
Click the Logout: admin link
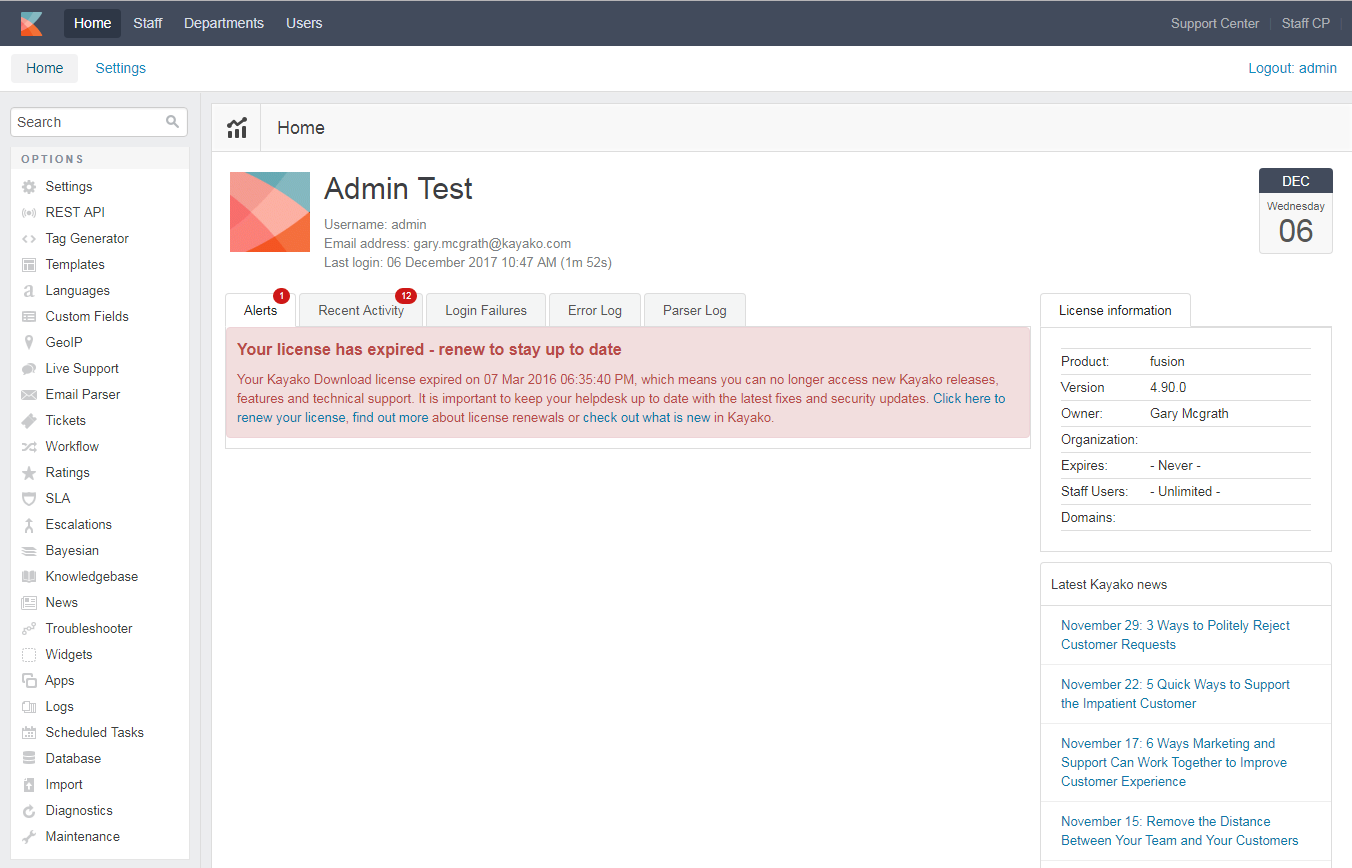[x=1292, y=68]
